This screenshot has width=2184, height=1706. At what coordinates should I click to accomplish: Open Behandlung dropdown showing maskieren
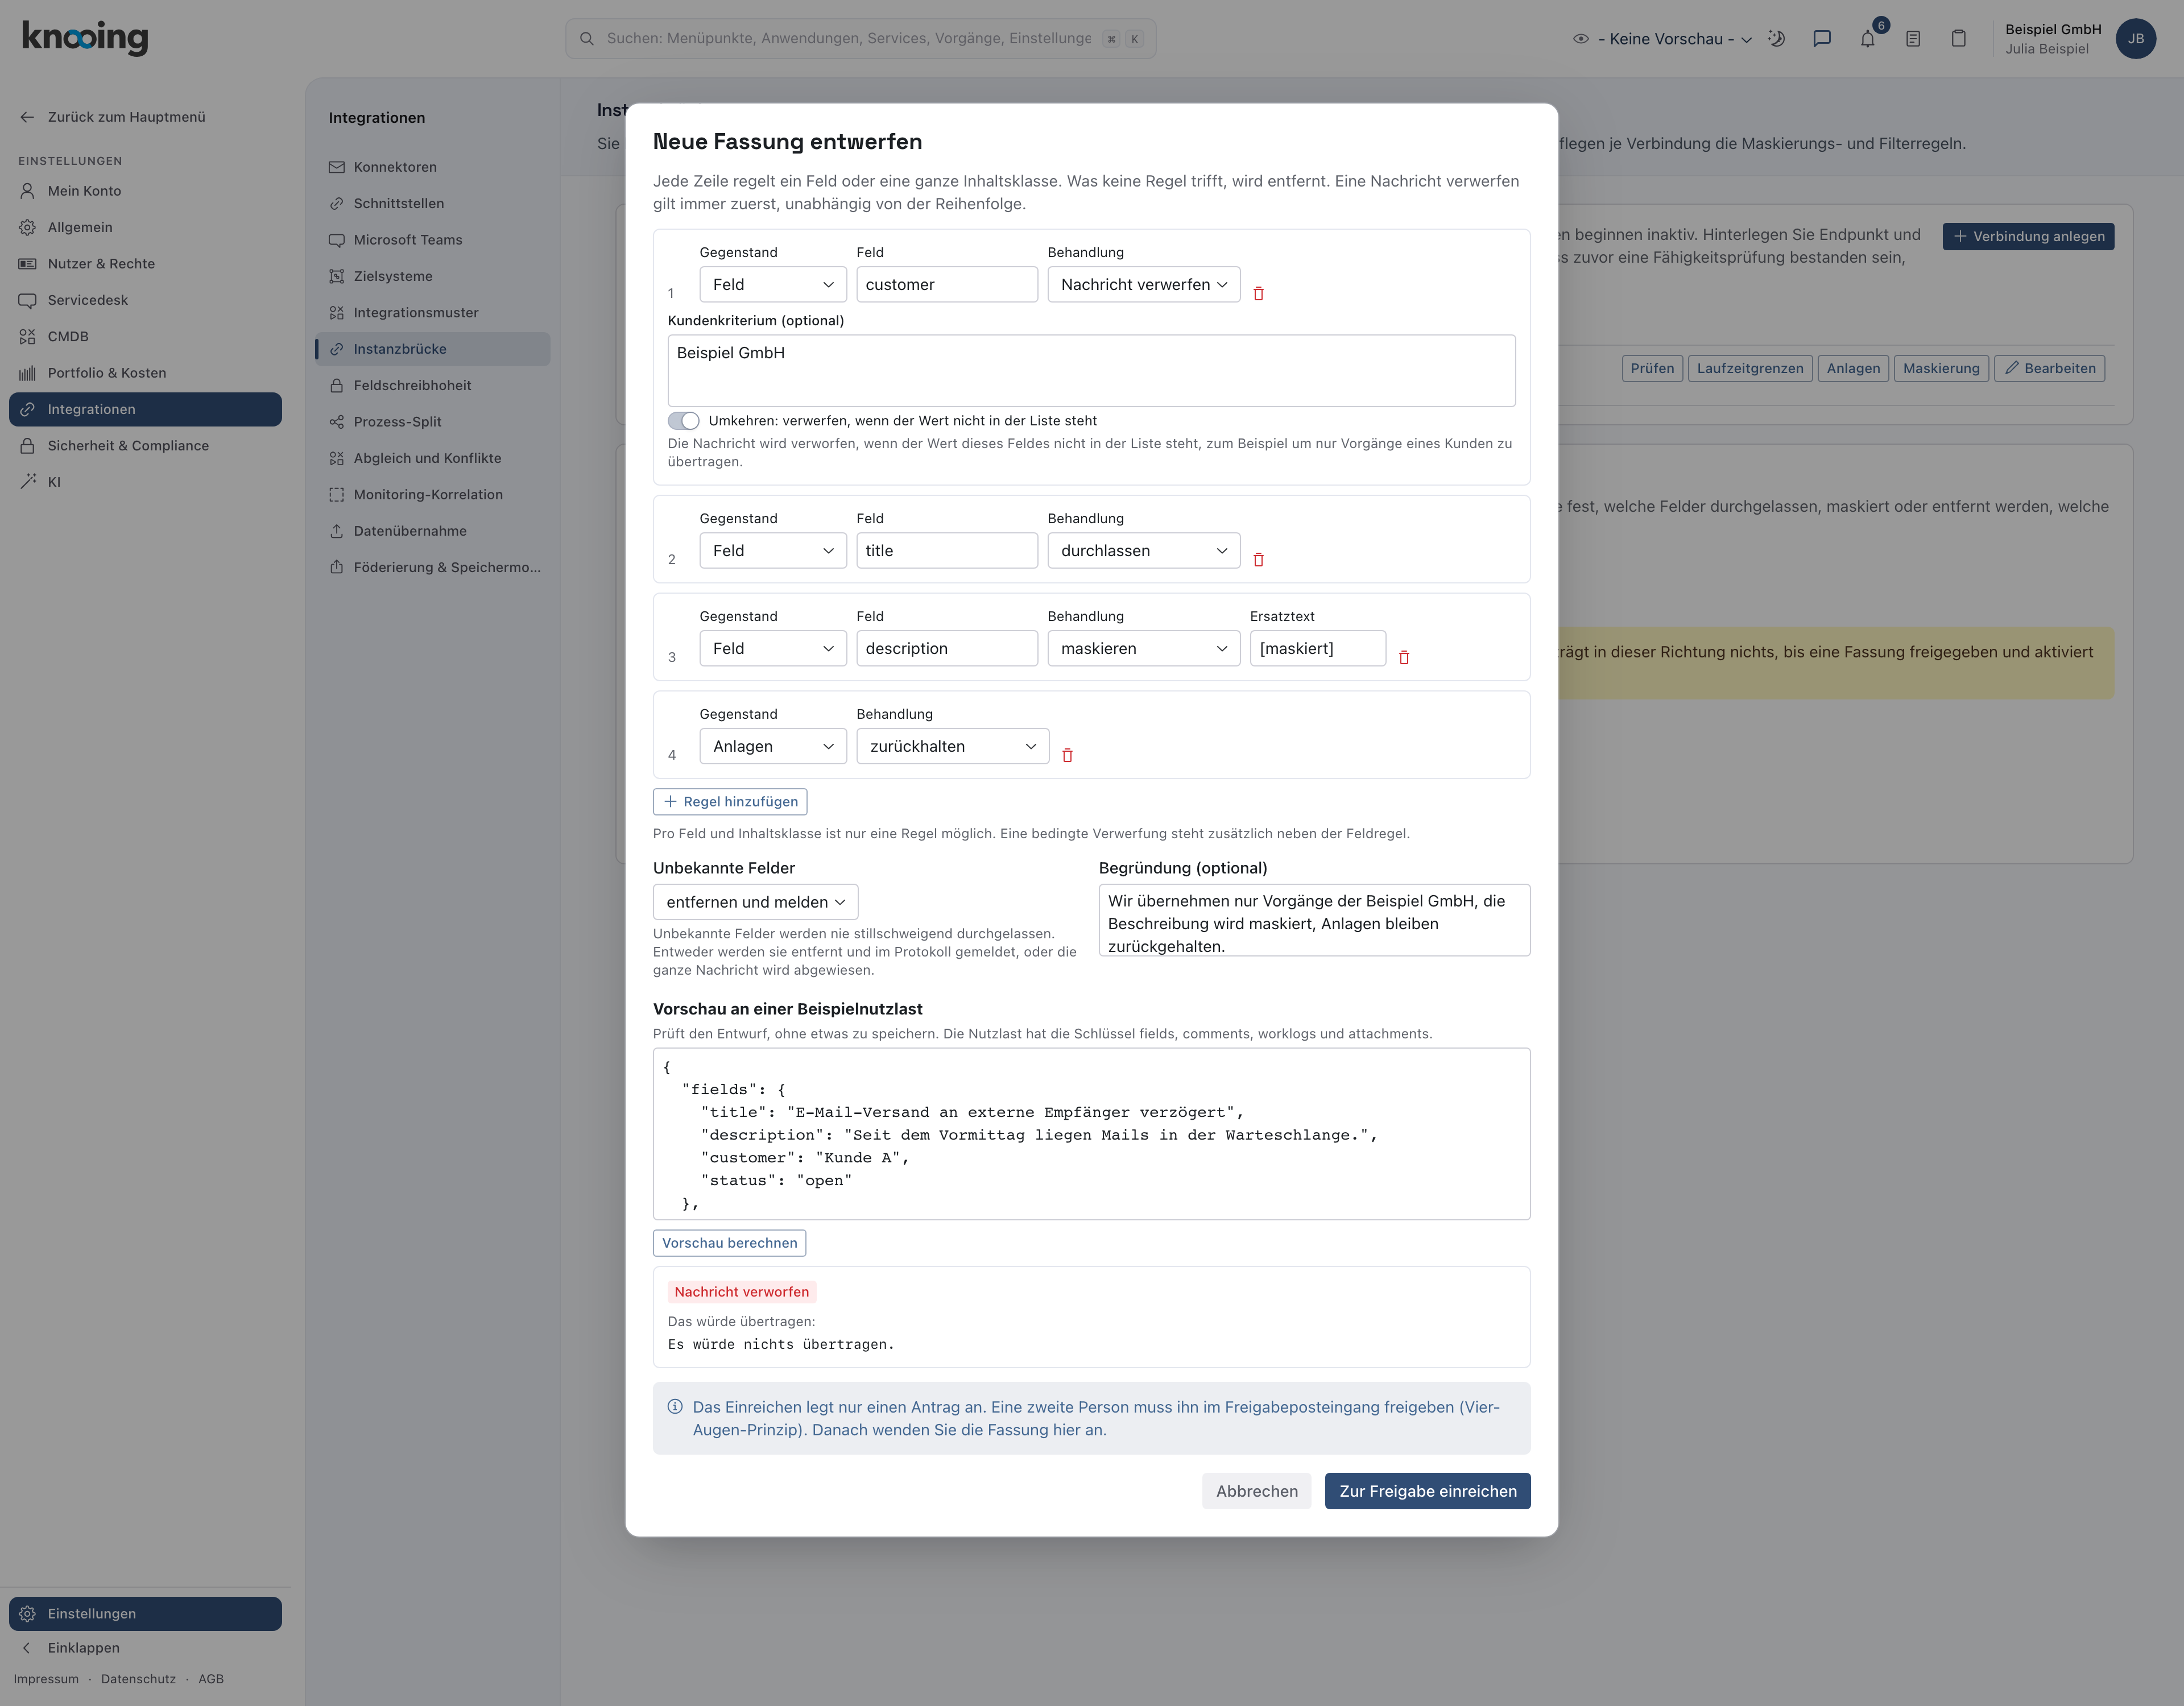tap(1144, 649)
